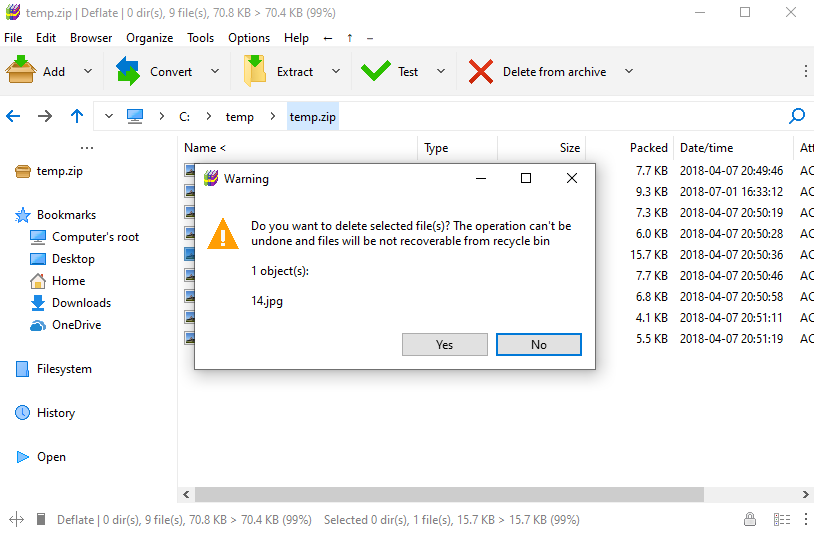Click temp folder in breadcrumb path
Image resolution: width=814 pixels, height=533 pixels.
point(239,117)
